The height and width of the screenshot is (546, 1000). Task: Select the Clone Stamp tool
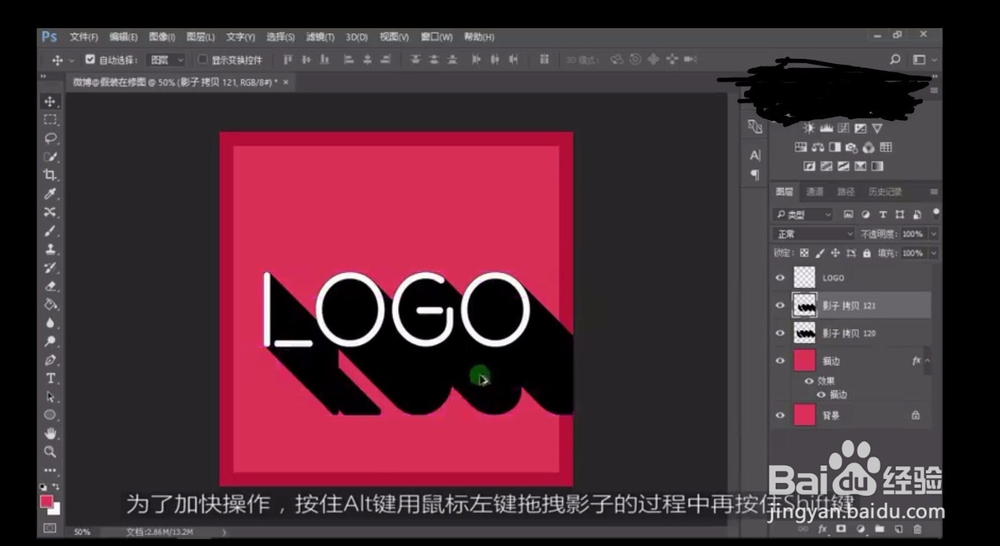[50, 249]
